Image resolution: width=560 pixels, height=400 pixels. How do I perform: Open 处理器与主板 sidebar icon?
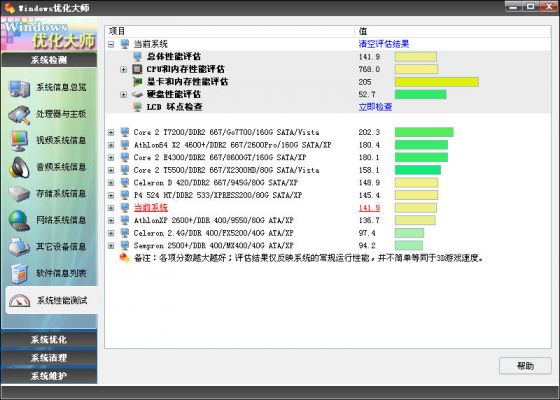pyautogui.click(x=19, y=115)
